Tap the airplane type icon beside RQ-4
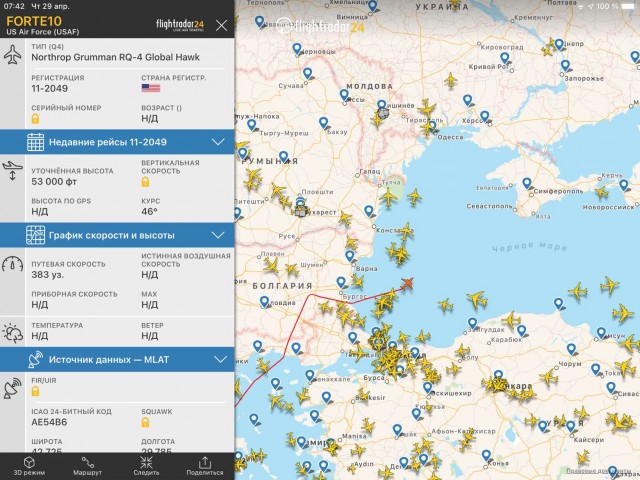The image size is (640, 480). [13, 55]
